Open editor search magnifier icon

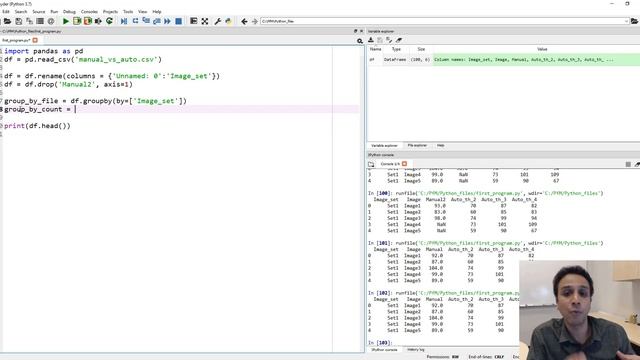(360, 41)
